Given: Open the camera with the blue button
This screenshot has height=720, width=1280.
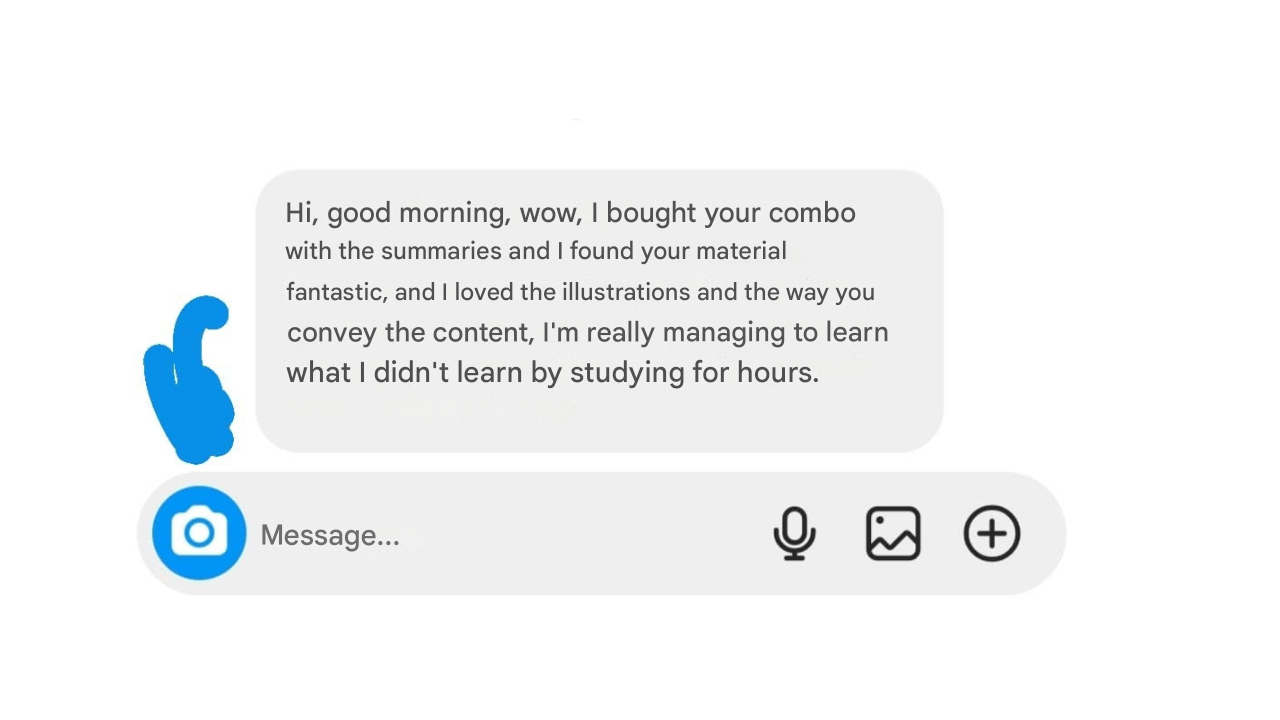Looking at the screenshot, I should [x=199, y=533].
